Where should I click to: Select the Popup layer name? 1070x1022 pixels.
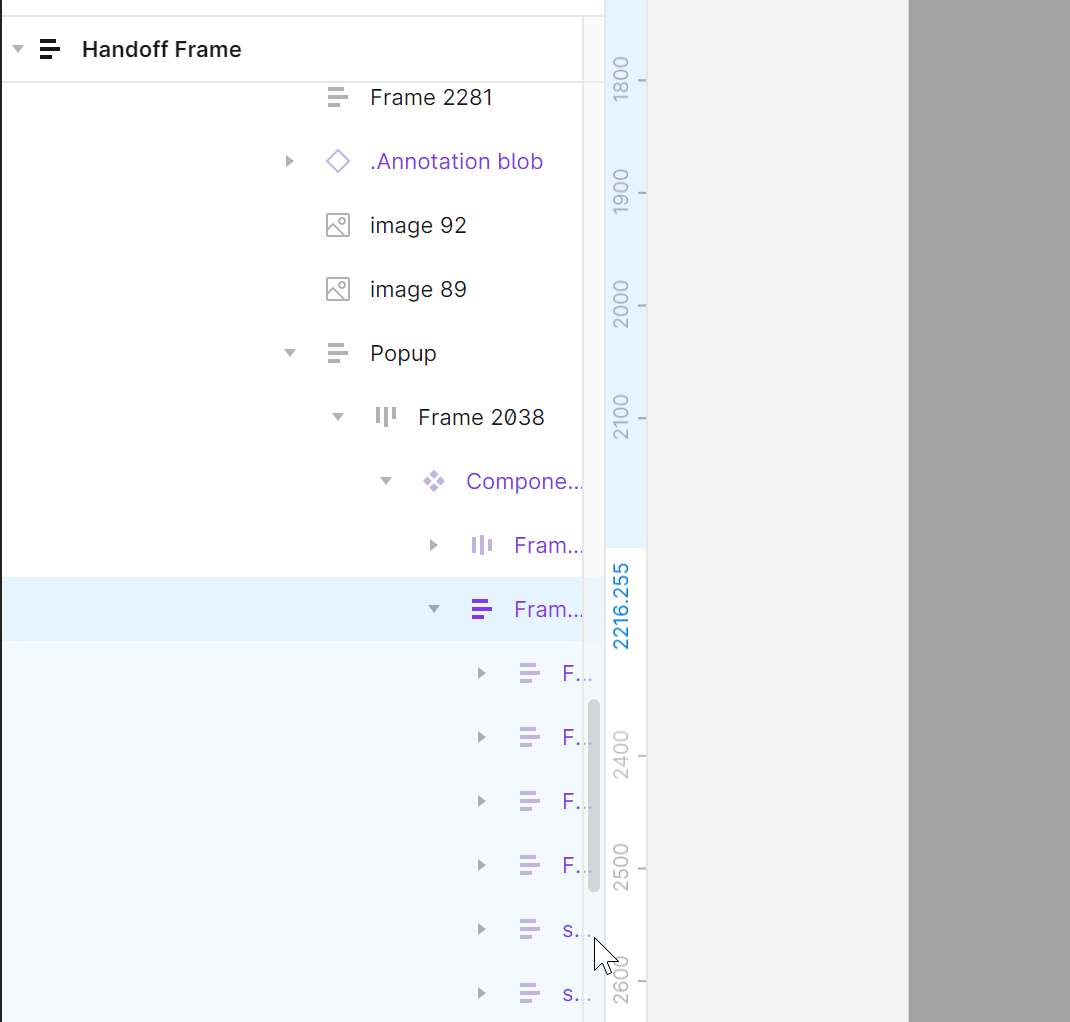coord(403,354)
